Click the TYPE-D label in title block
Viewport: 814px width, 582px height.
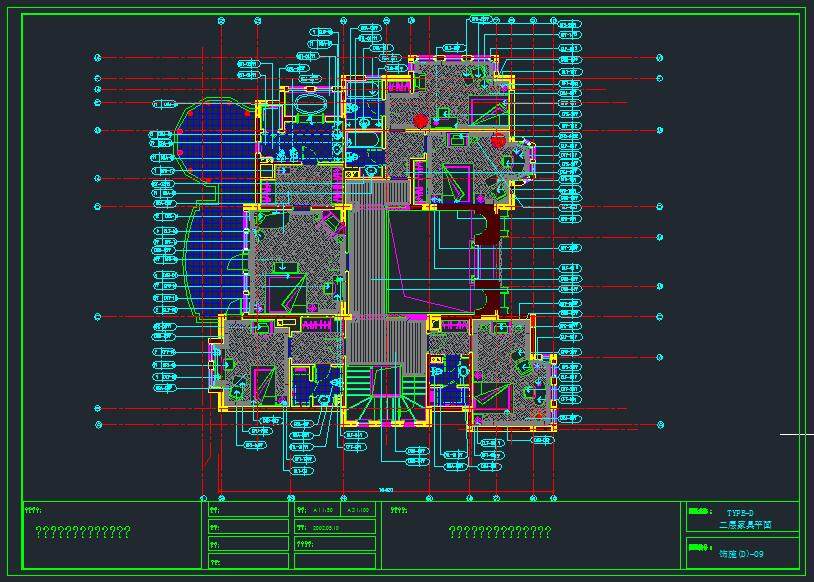pos(740,511)
